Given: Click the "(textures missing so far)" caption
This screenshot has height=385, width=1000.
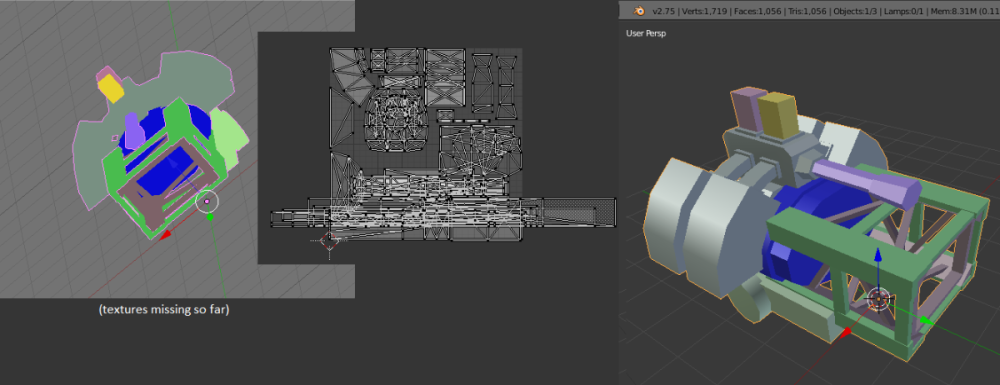Looking at the screenshot, I should pos(164,310).
